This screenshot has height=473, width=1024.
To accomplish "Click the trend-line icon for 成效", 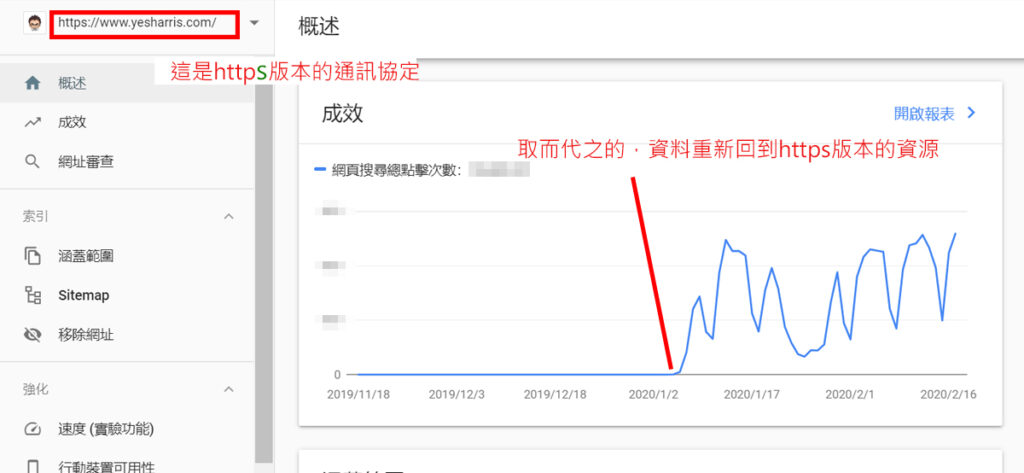I will (32, 122).
